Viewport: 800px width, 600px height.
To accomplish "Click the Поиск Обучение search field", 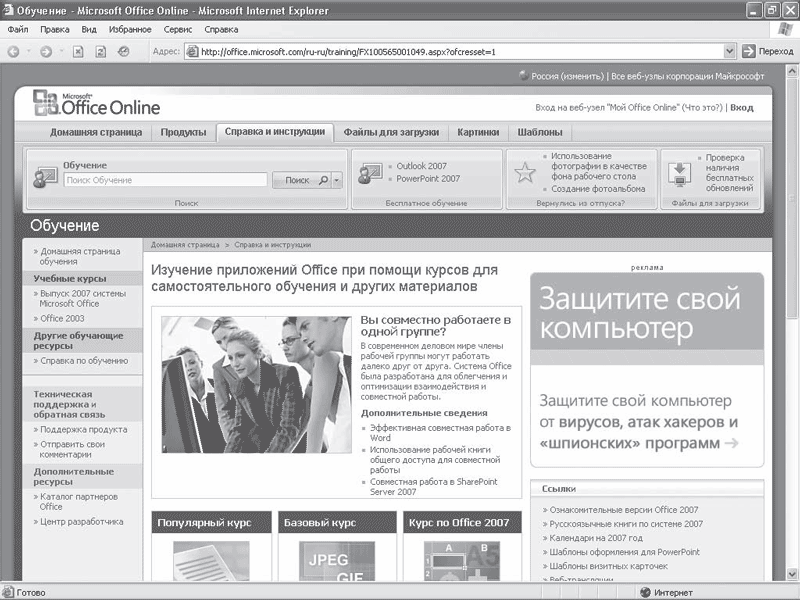I will [x=165, y=180].
